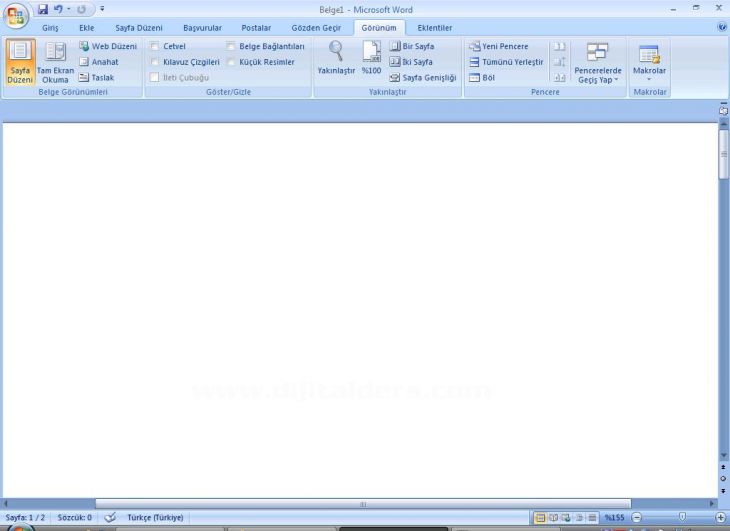Select Sayfa Düzeni document view
Image resolution: width=730 pixels, height=531 pixels.
(20, 62)
